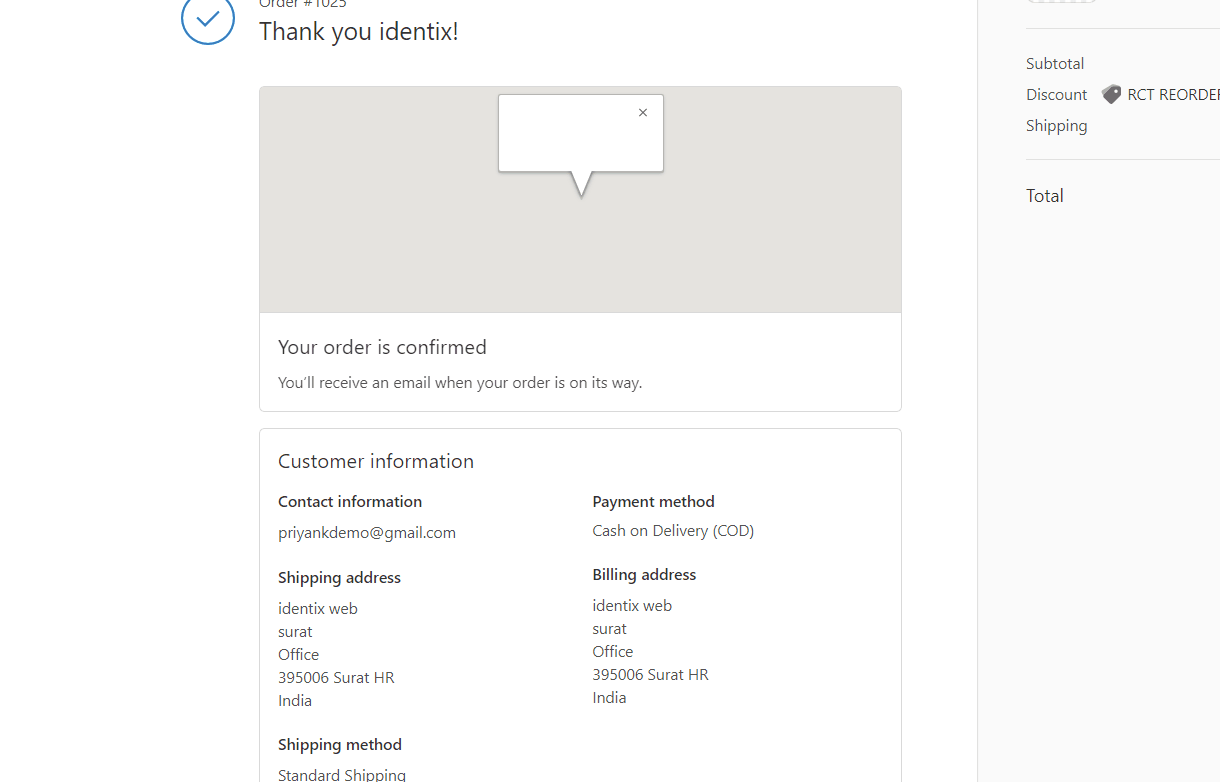This screenshot has height=782, width=1220.
Task: Click the gray map area
Action: (x=580, y=250)
